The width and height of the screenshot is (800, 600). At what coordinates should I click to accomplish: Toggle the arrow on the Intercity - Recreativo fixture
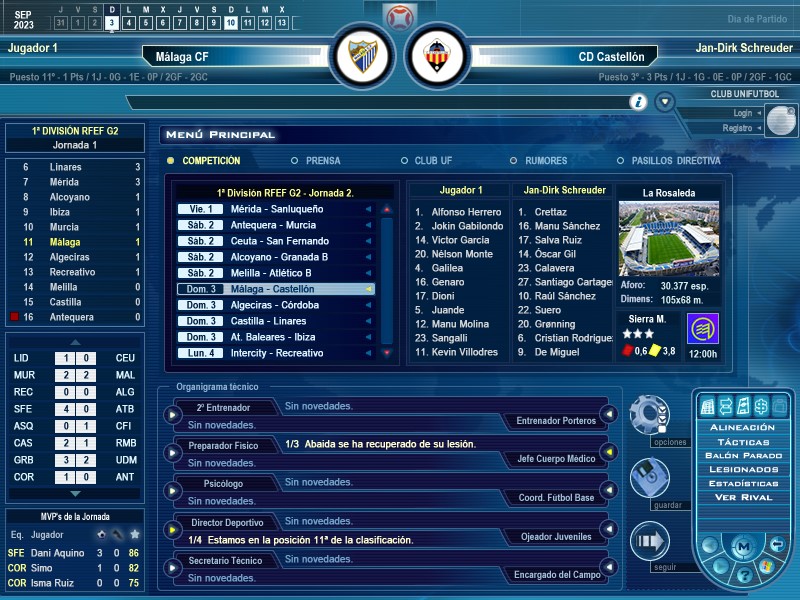click(368, 353)
